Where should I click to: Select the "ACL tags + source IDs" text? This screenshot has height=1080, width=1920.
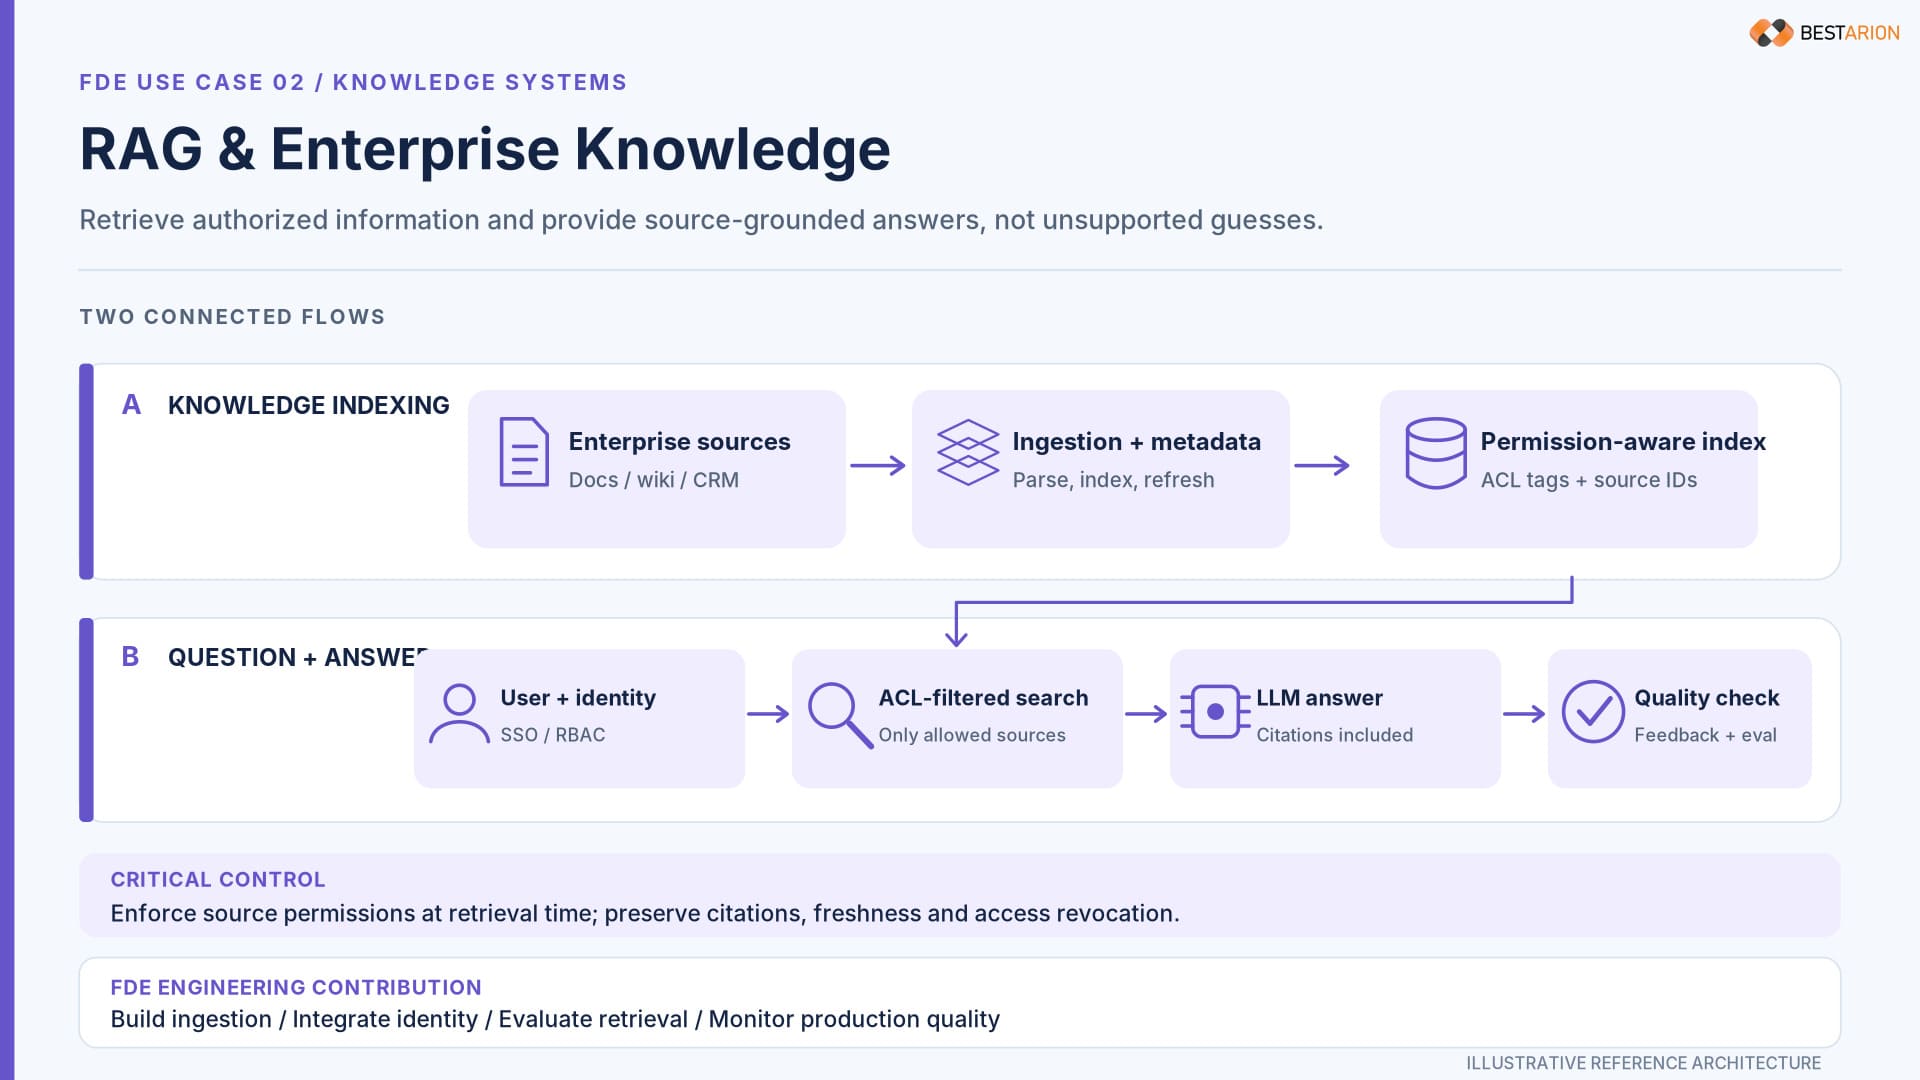pos(1588,480)
